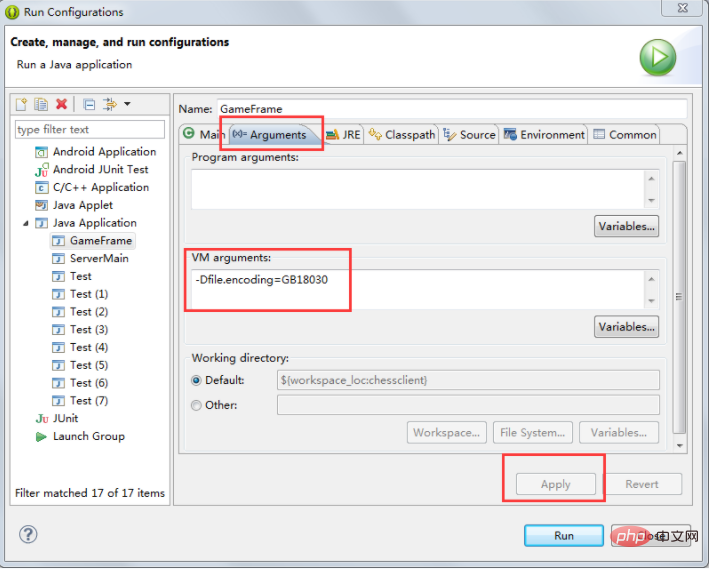The image size is (709, 569).
Task: Click the Arguments tab (x)= icon
Action: [240, 133]
